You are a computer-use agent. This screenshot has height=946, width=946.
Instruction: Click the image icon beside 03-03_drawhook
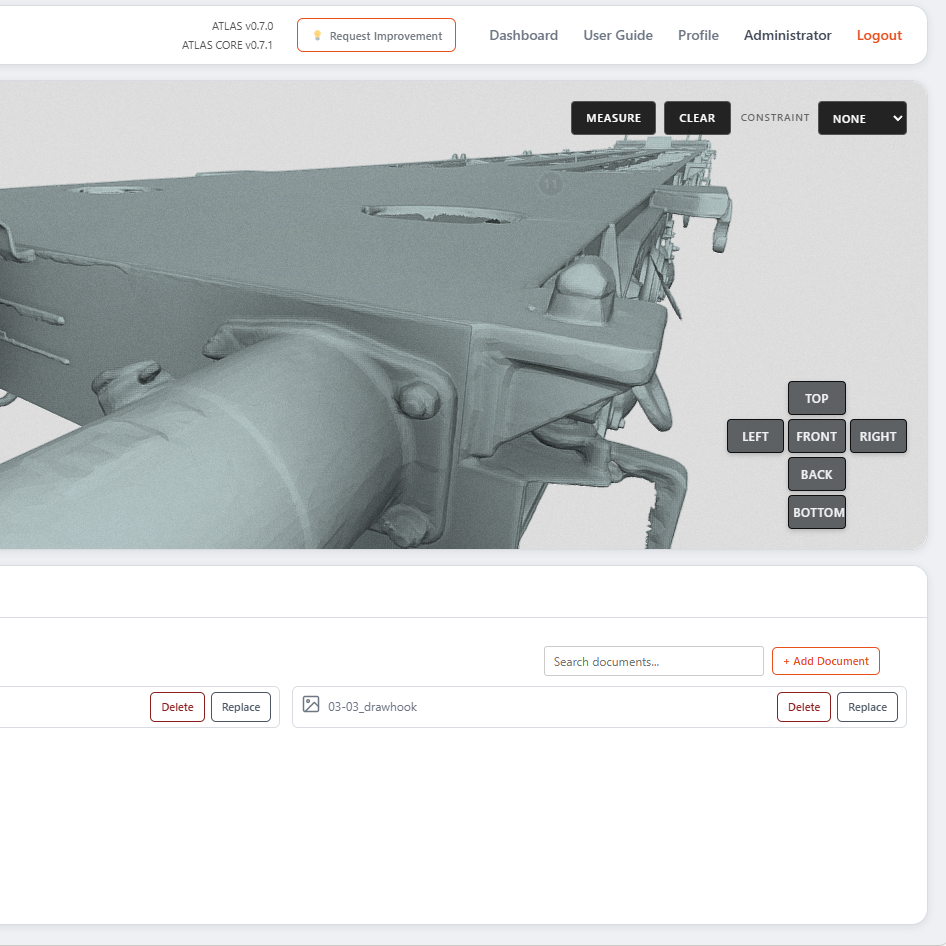pyautogui.click(x=311, y=704)
